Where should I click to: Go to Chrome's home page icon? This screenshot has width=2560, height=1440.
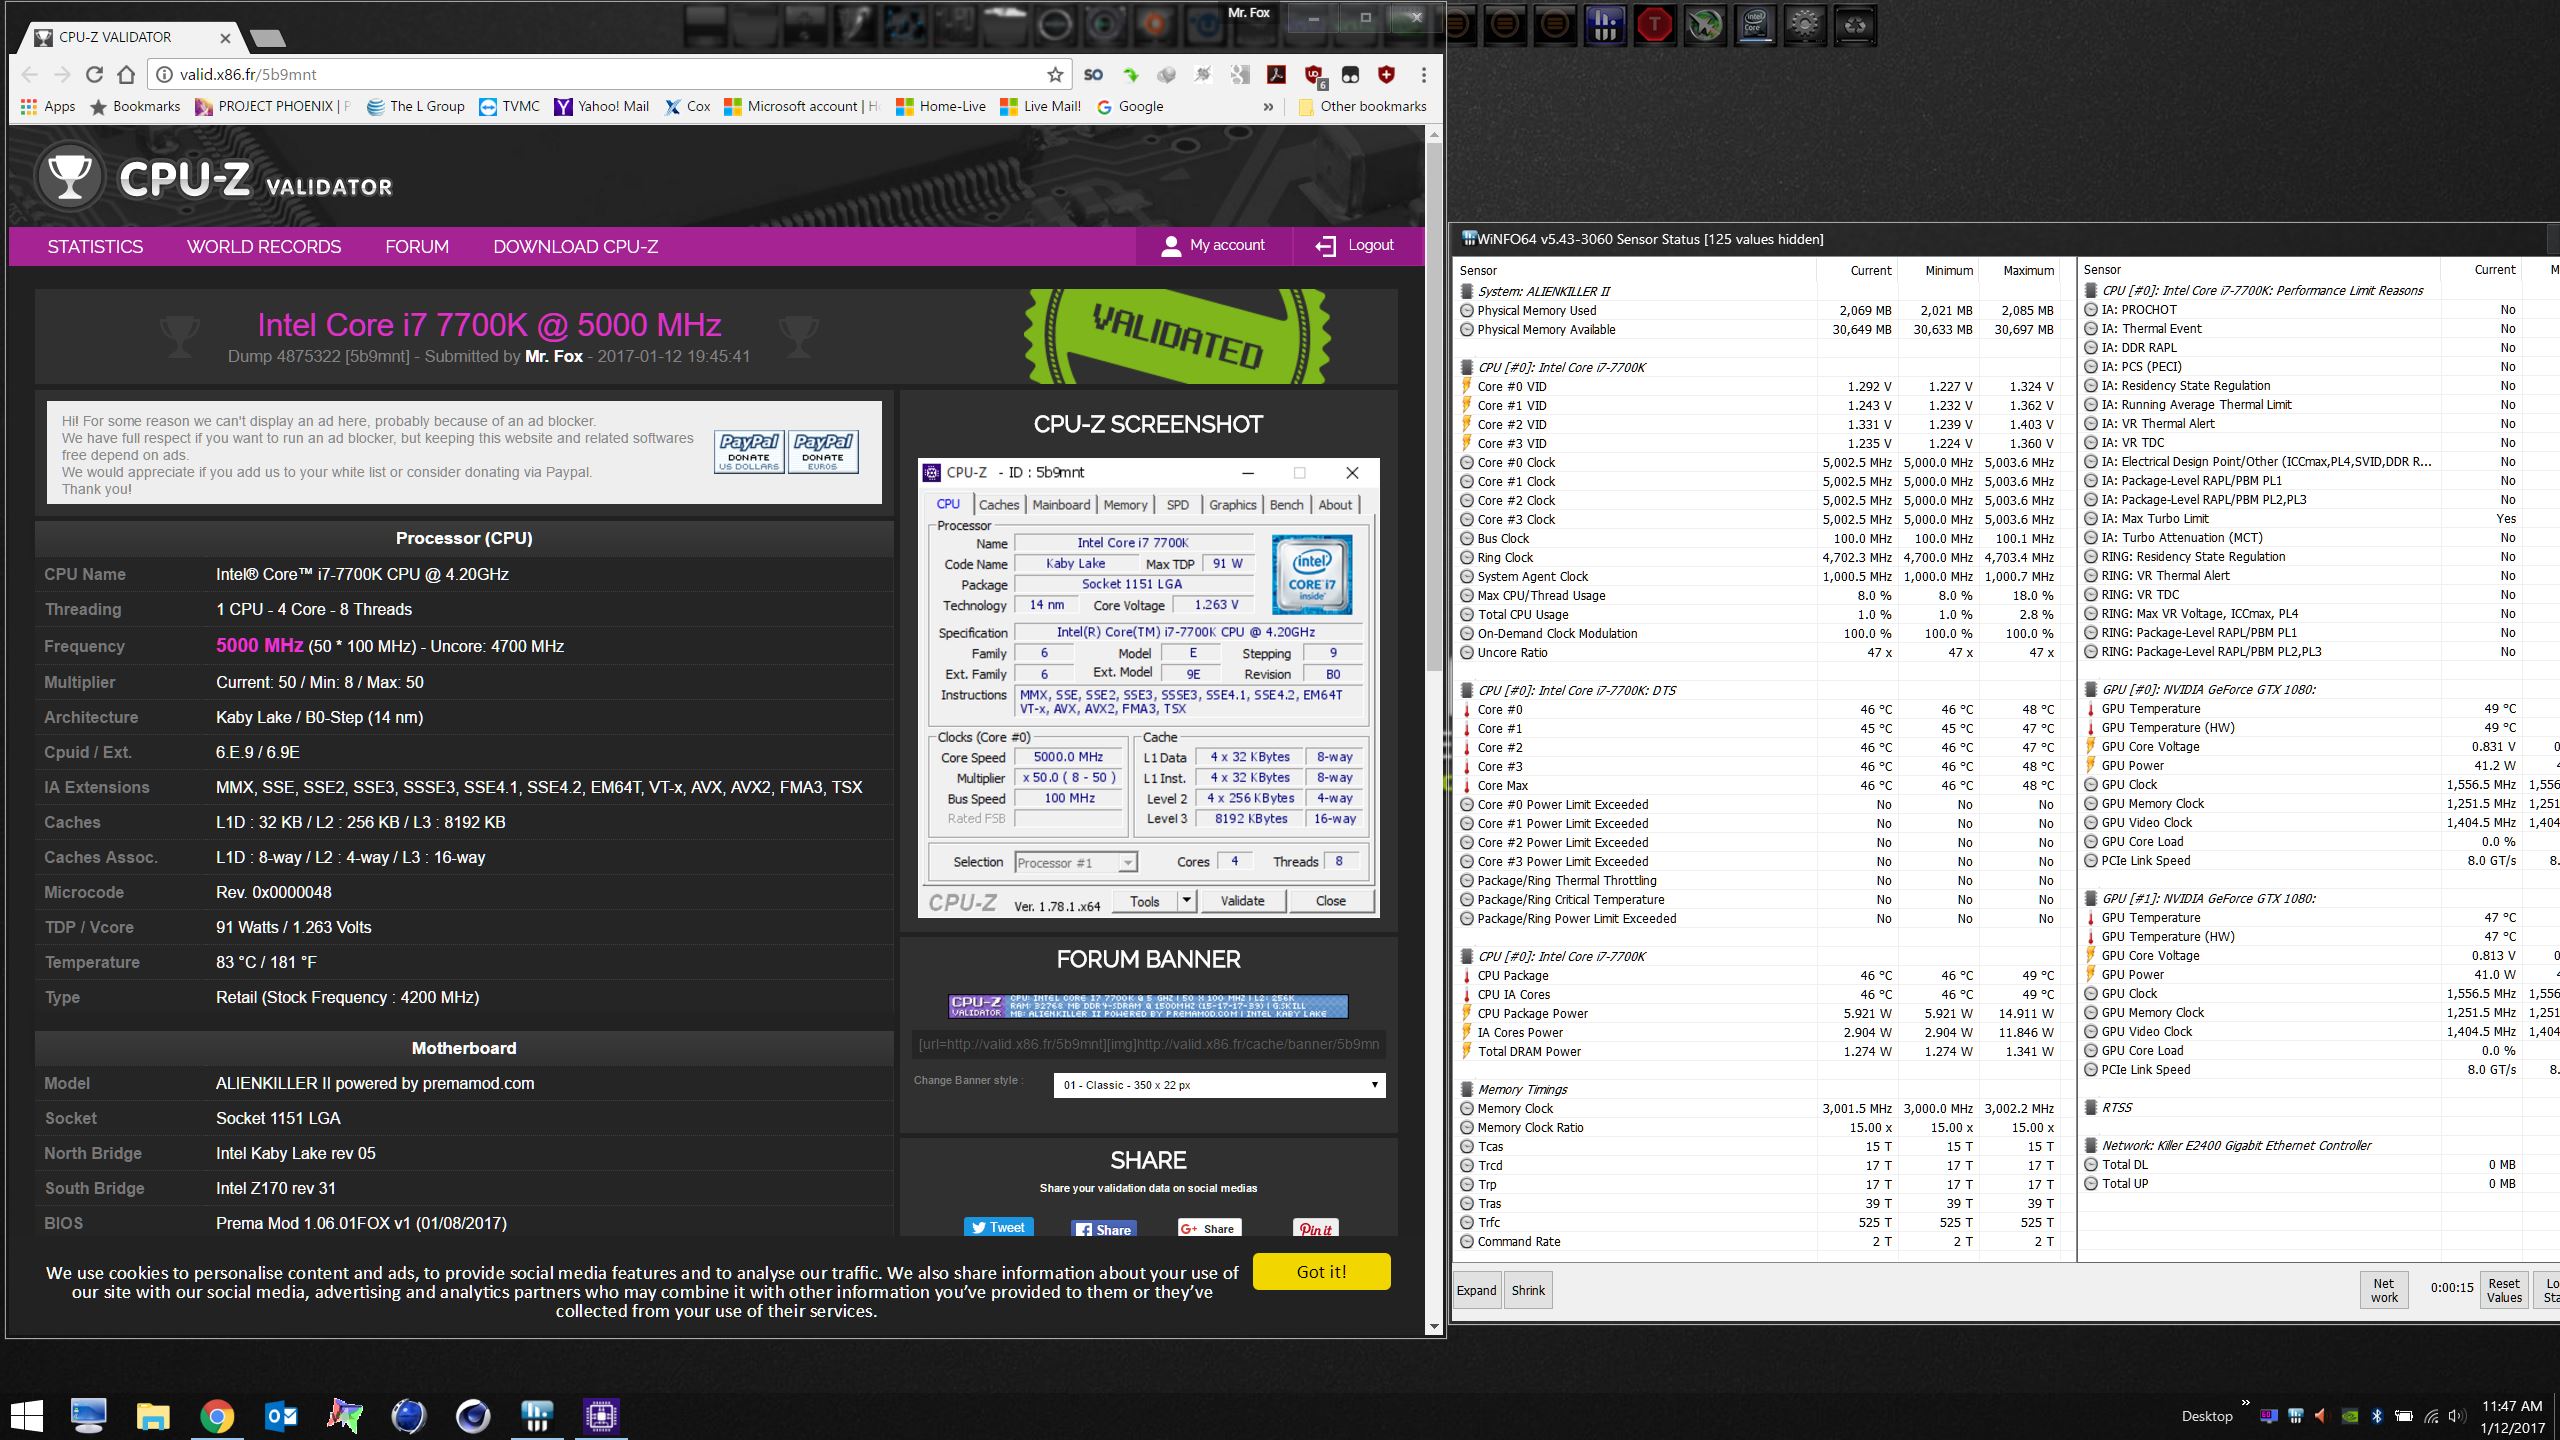[126, 75]
